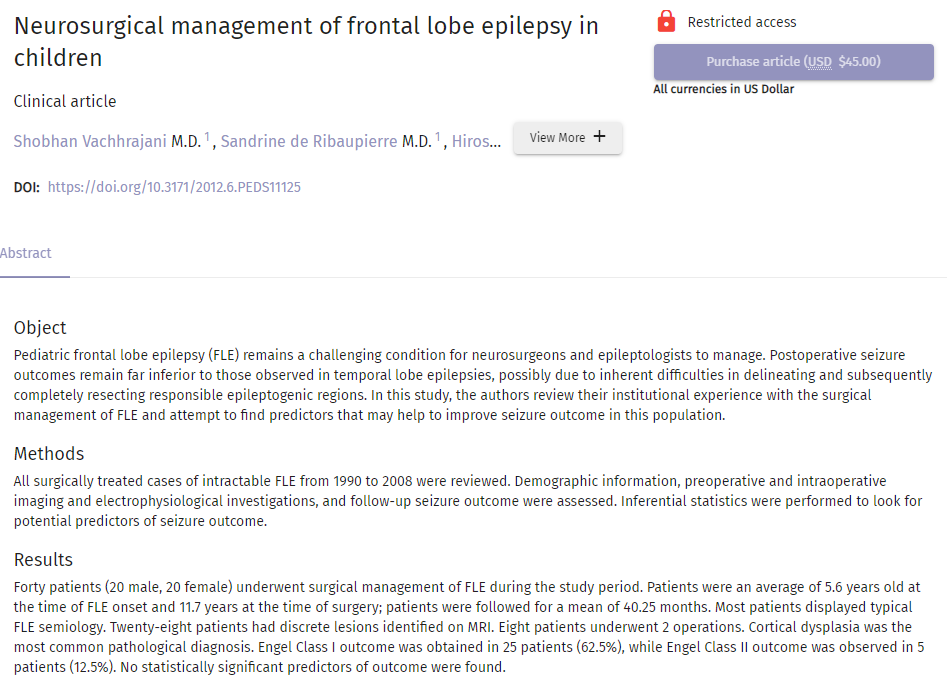Open the DOI link 10.3171/2012.6.PEDS11125
This screenshot has width=947, height=688.
[x=174, y=187]
